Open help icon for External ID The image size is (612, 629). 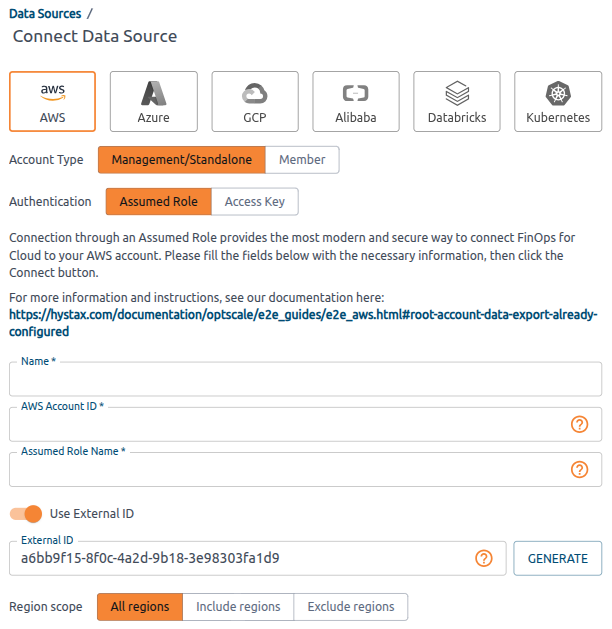484,558
